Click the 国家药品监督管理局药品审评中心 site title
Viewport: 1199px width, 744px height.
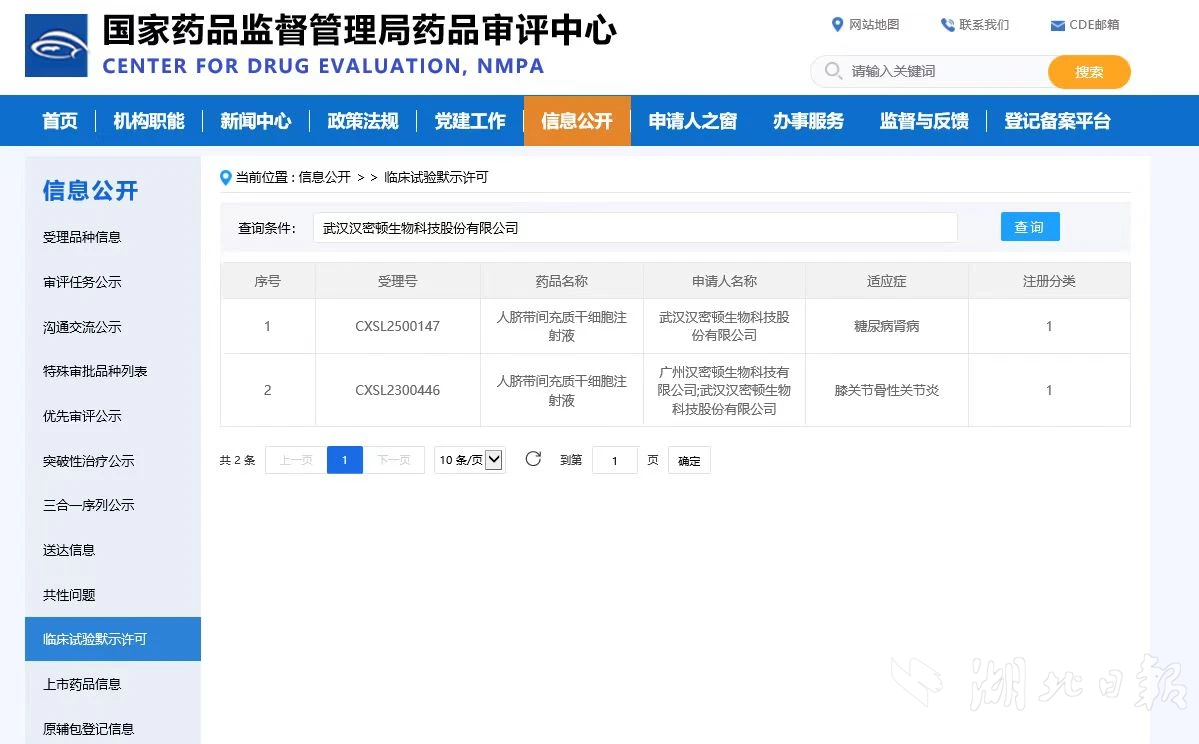point(359,30)
